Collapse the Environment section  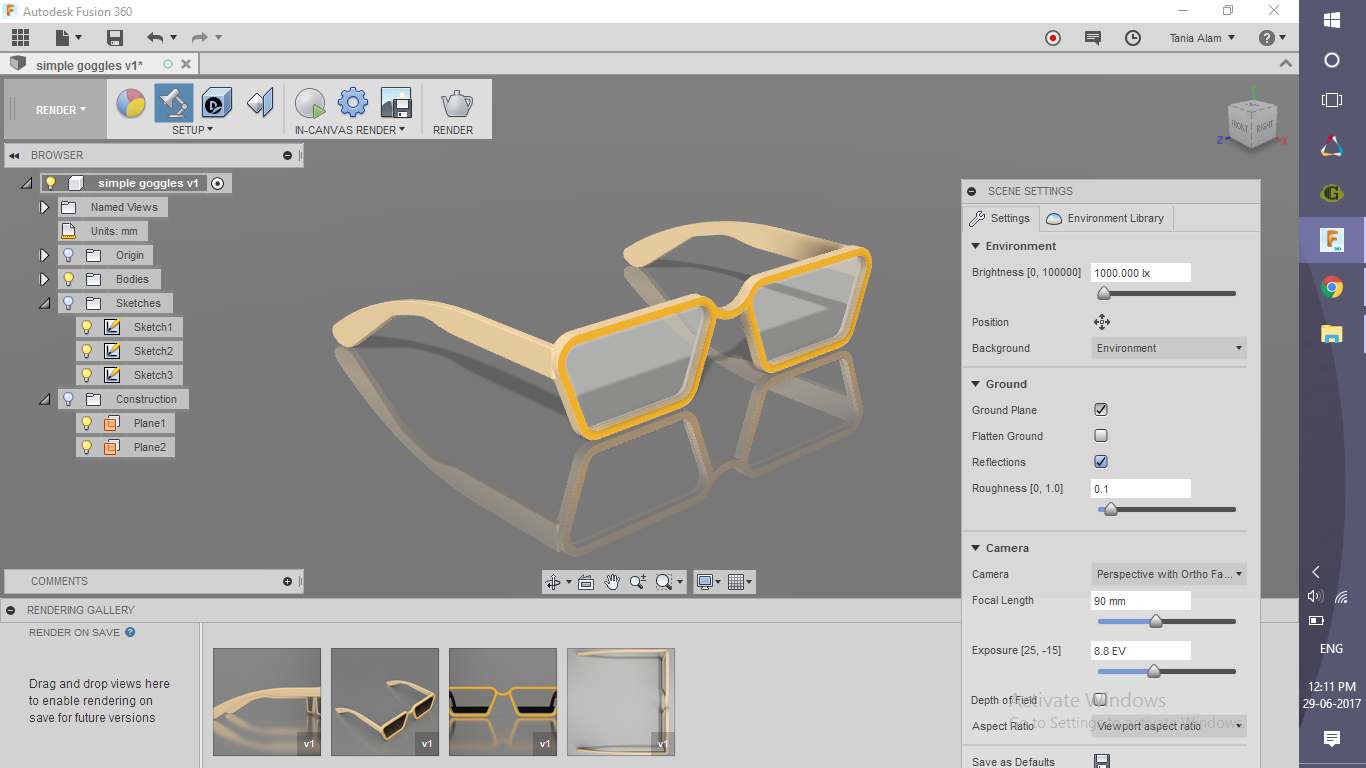976,246
